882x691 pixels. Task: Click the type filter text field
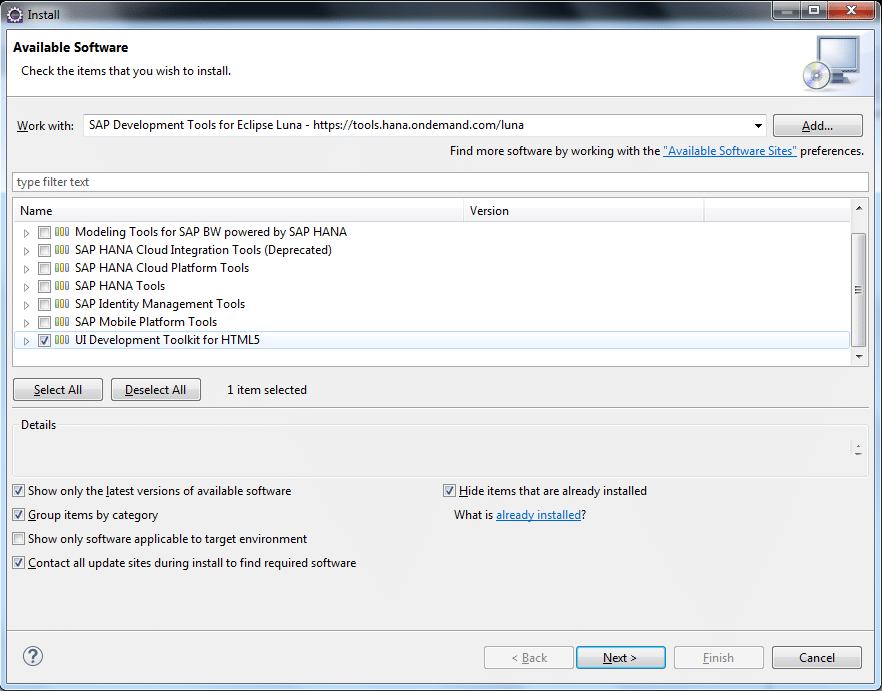[x=440, y=182]
